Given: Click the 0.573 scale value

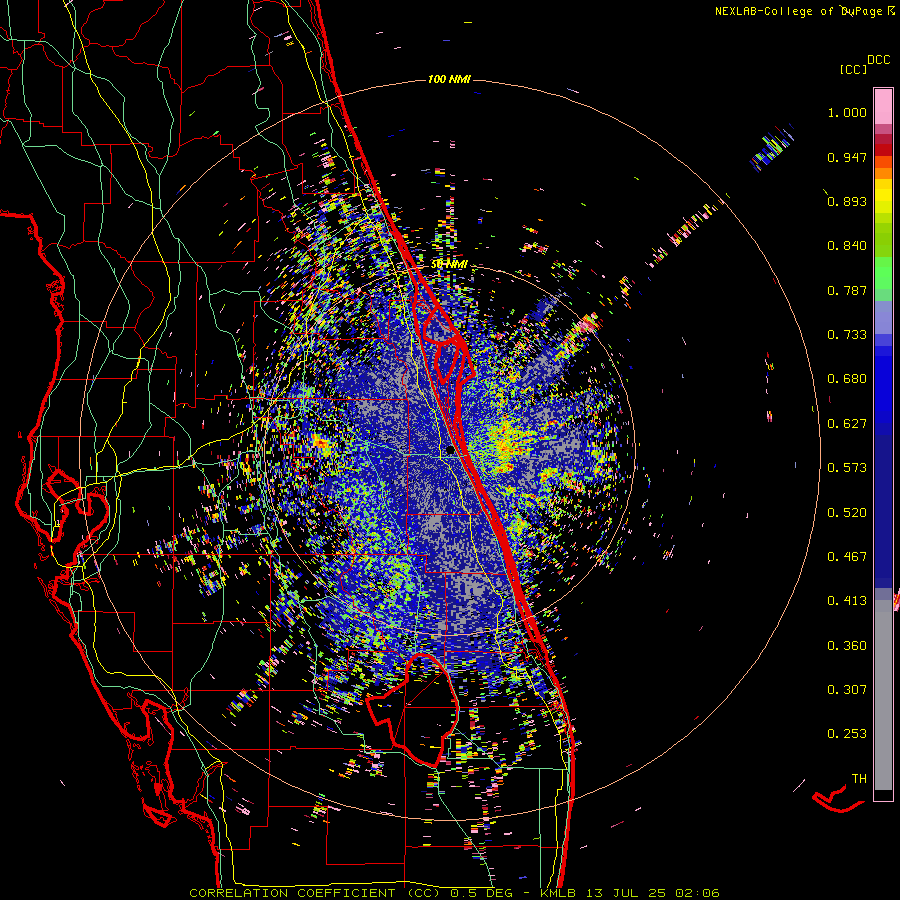Looking at the screenshot, I should (x=847, y=468).
